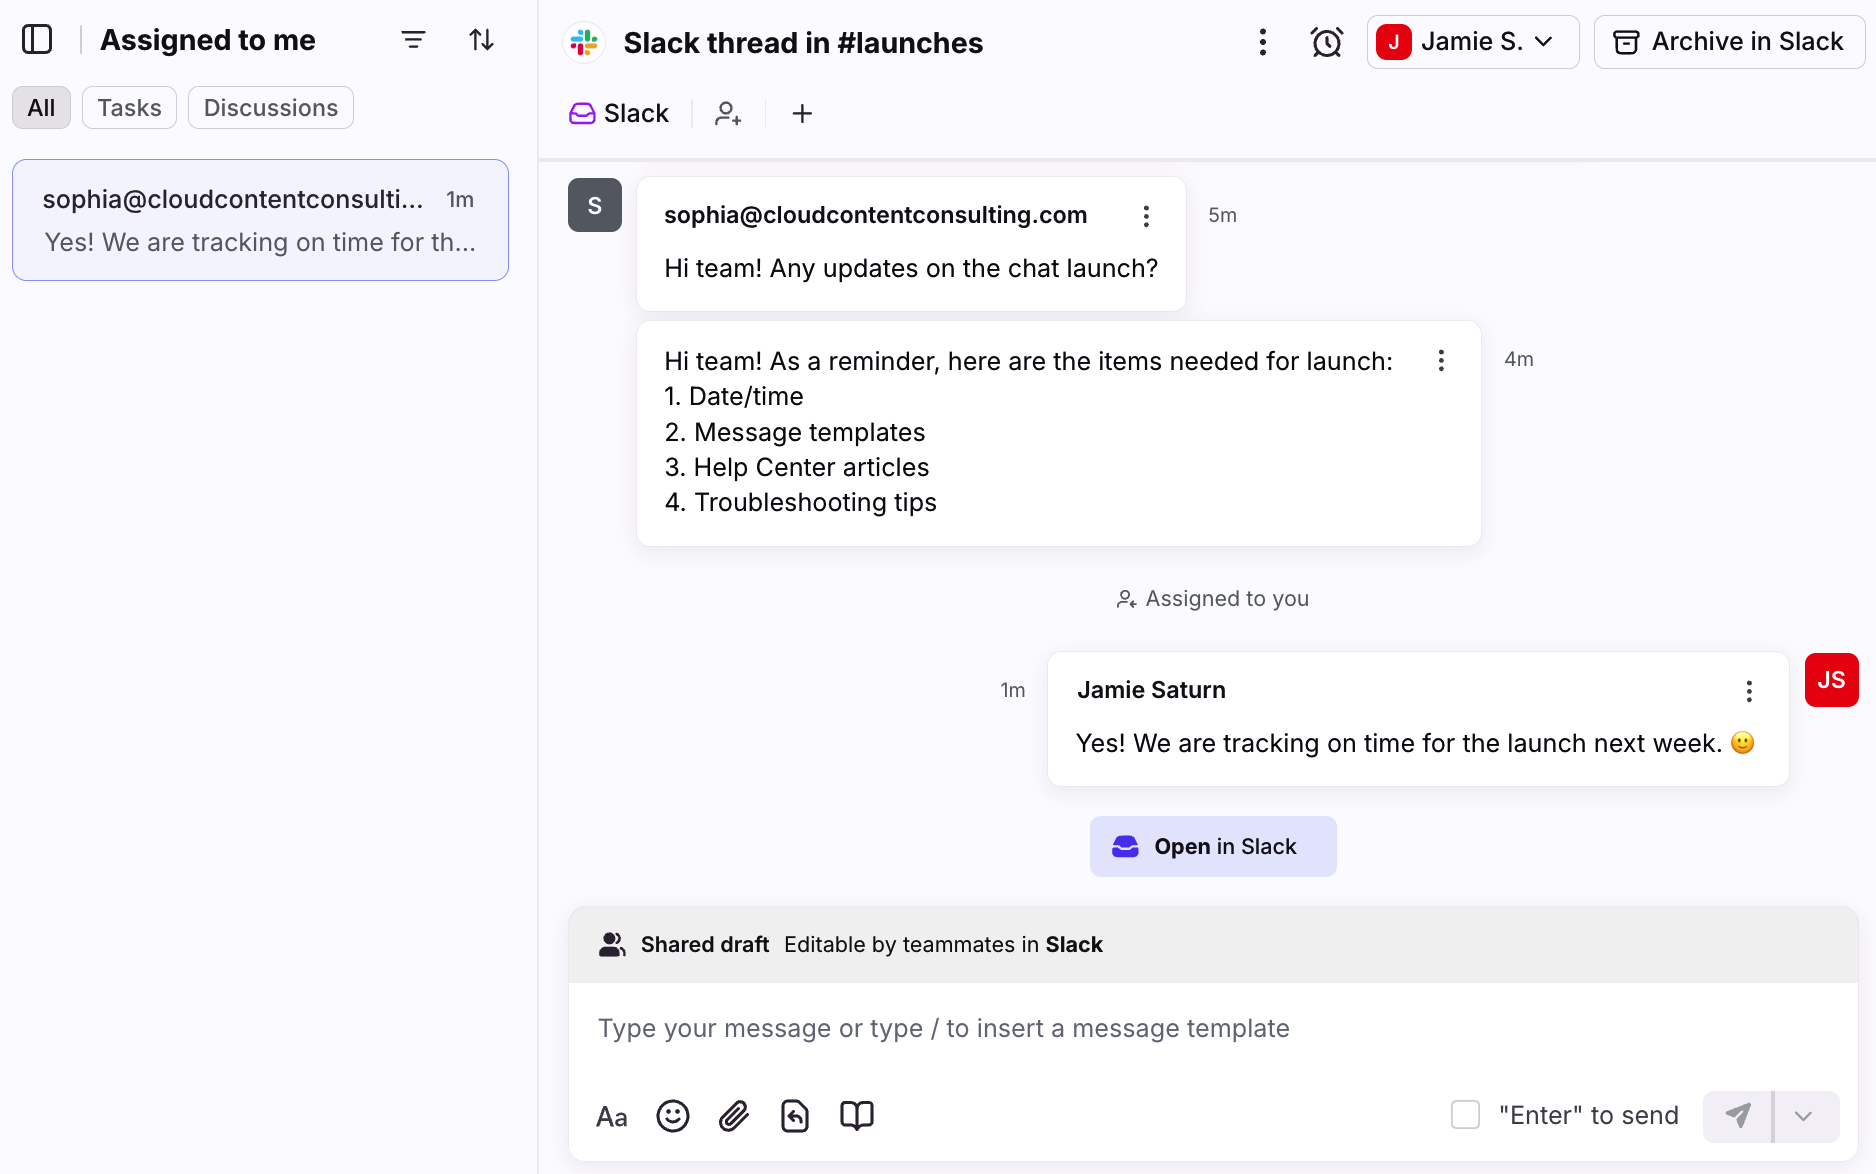Viewport: 1876px width, 1174px height.
Task: Click the assign teammate icon
Action: click(x=728, y=114)
